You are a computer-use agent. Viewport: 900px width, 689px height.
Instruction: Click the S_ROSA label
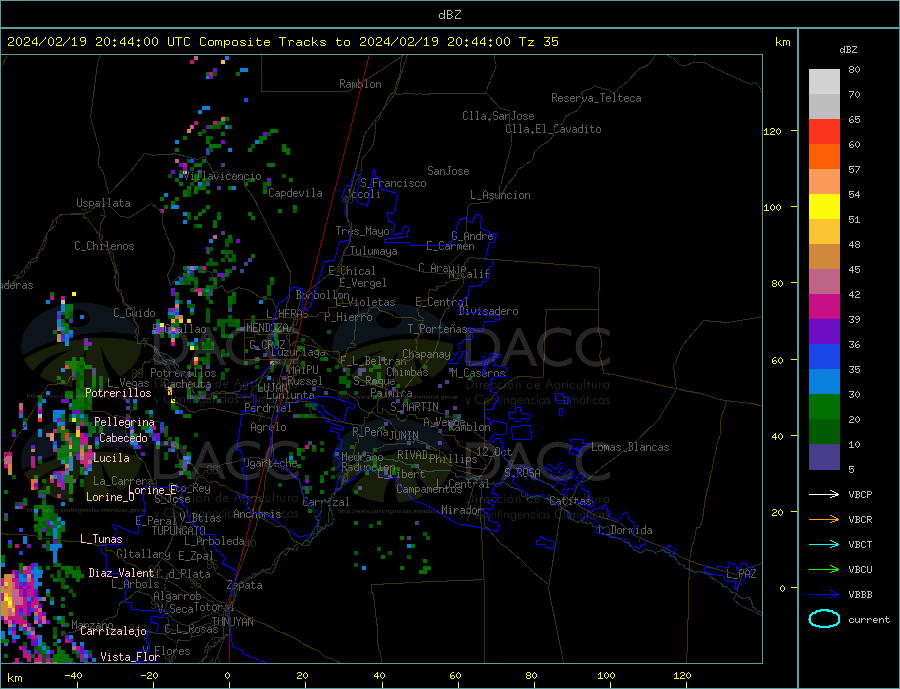click(x=522, y=473)
